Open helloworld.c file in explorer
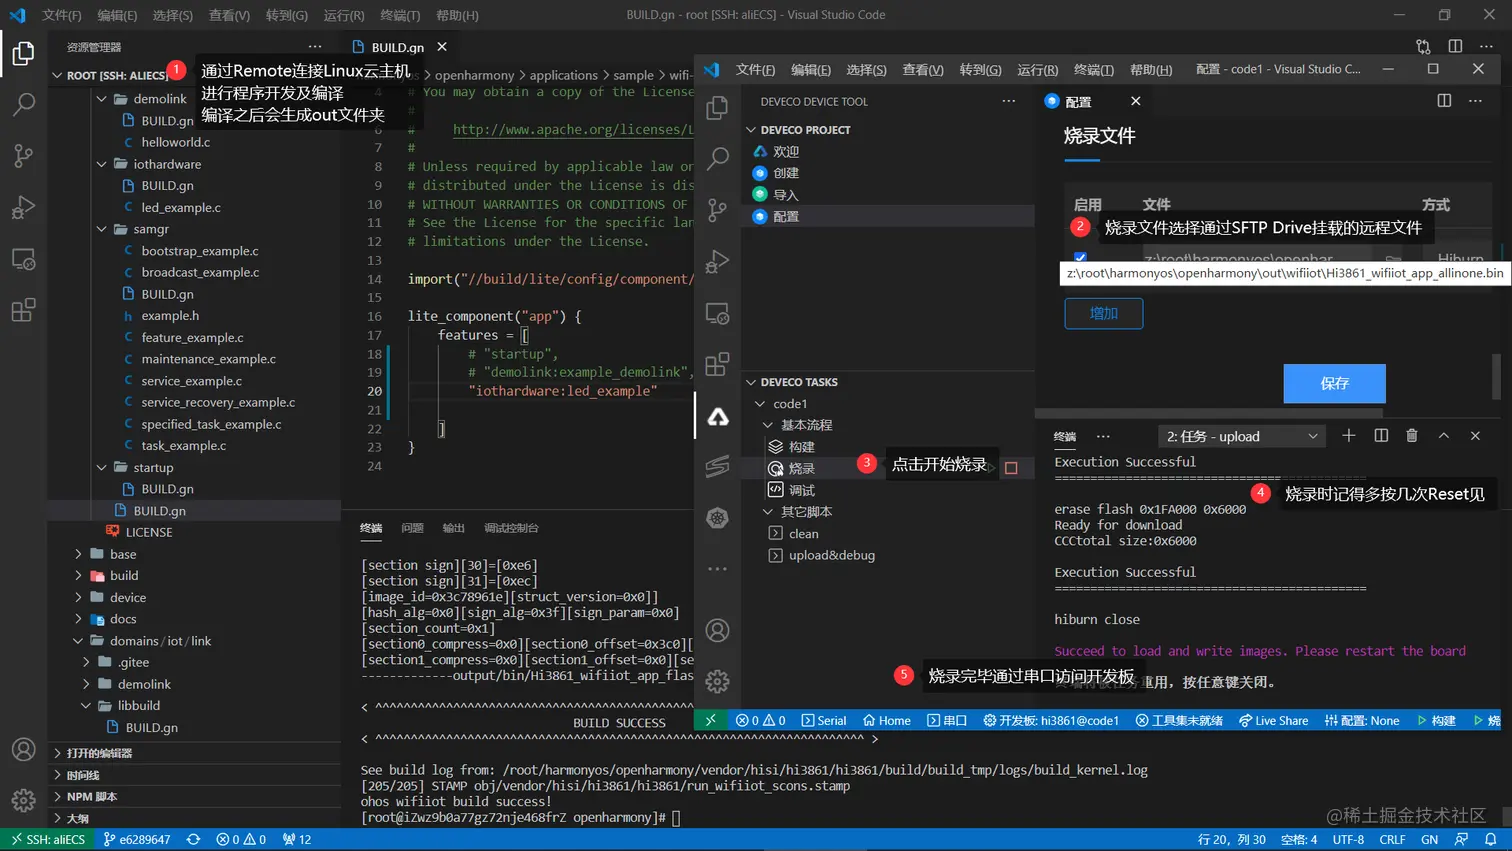 click(x=175, y=142)
